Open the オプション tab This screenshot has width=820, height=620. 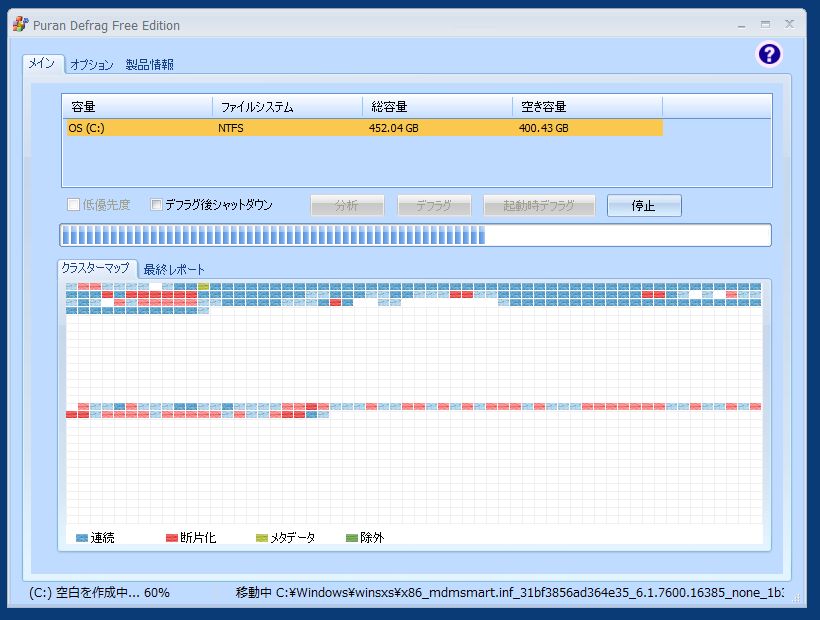point(92,64)
